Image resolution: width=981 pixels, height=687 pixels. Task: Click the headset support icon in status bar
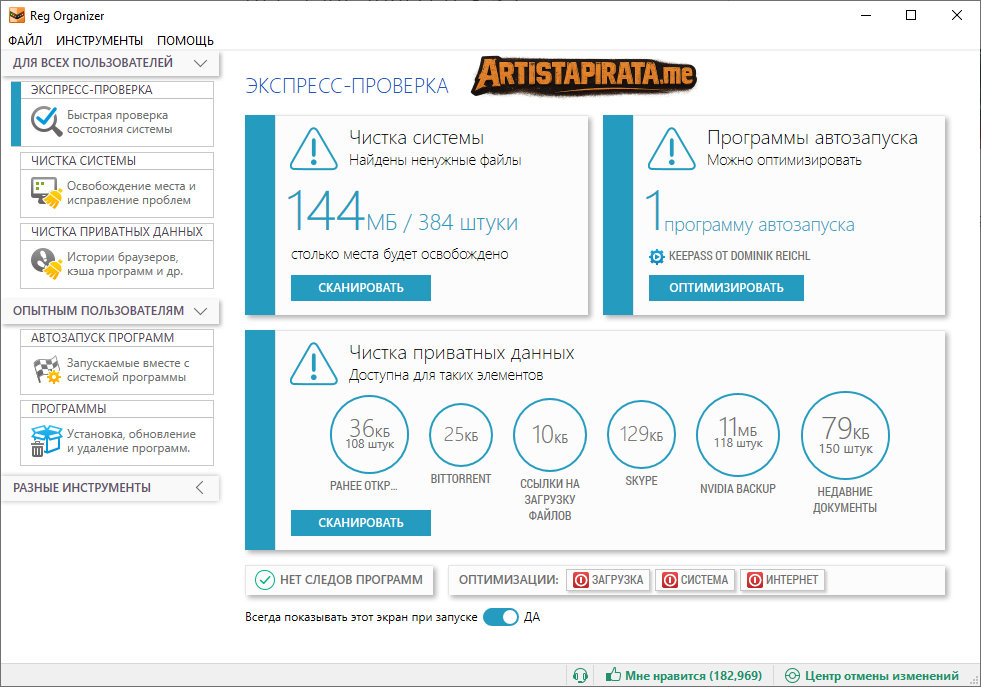[579, 675]
